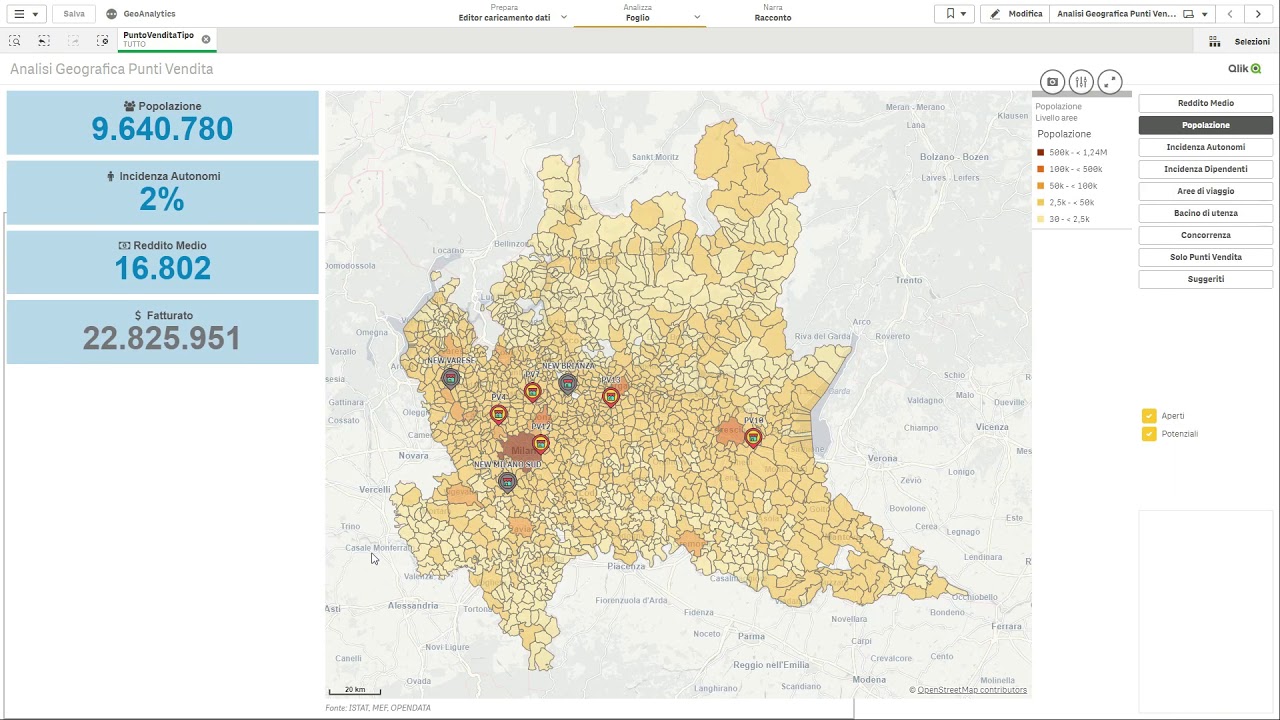This screenshot has width=1280, height=720.
Task: Click Modifica to edit the sheet
Action: (1015, 14)
